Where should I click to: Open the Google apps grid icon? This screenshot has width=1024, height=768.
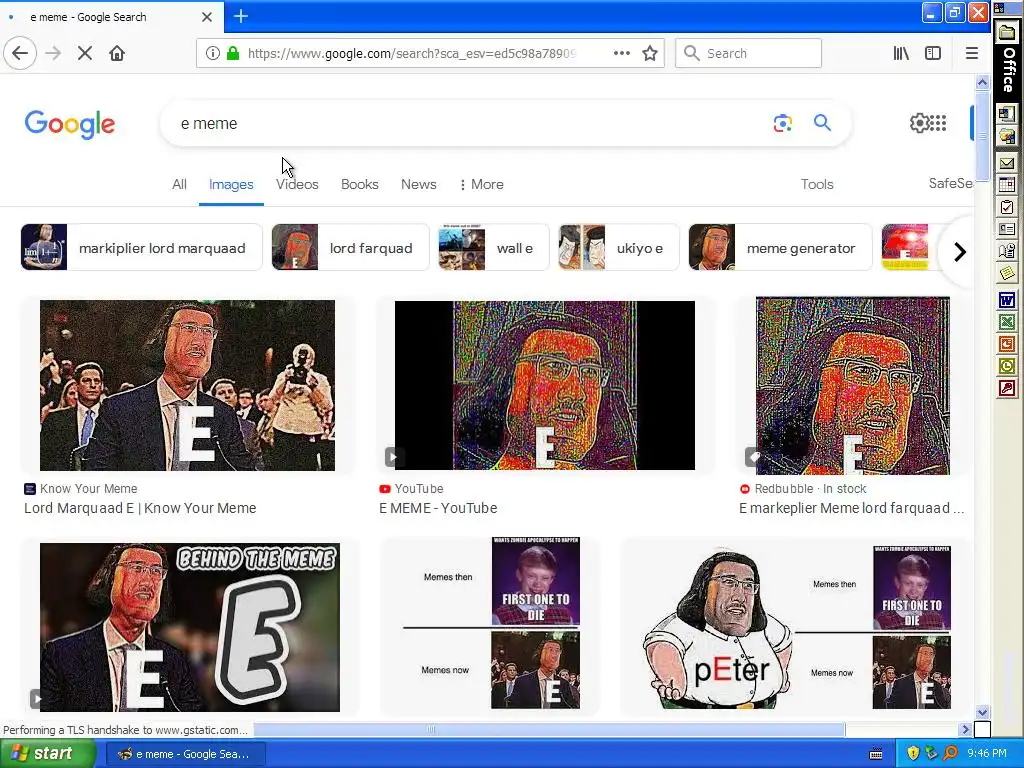938,123
